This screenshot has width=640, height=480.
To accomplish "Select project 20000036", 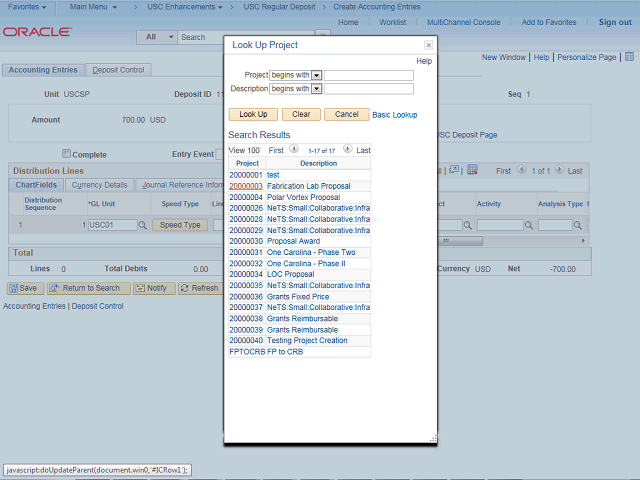I will (x=246, y=297).
